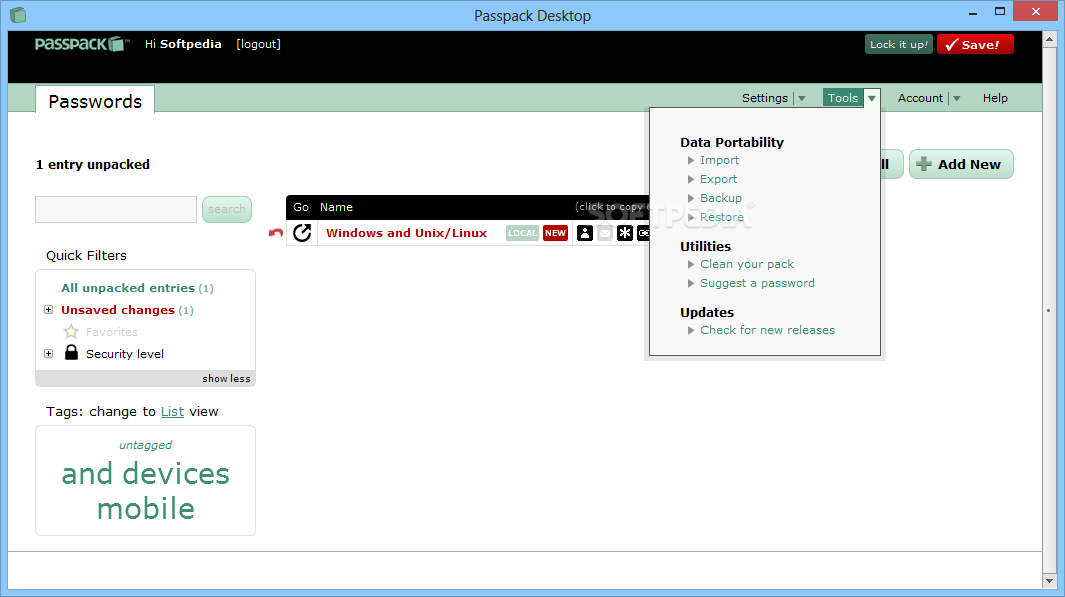1065x597 pixels.
Task: Click the Security level padlock icon
Action: pos(71,352)
